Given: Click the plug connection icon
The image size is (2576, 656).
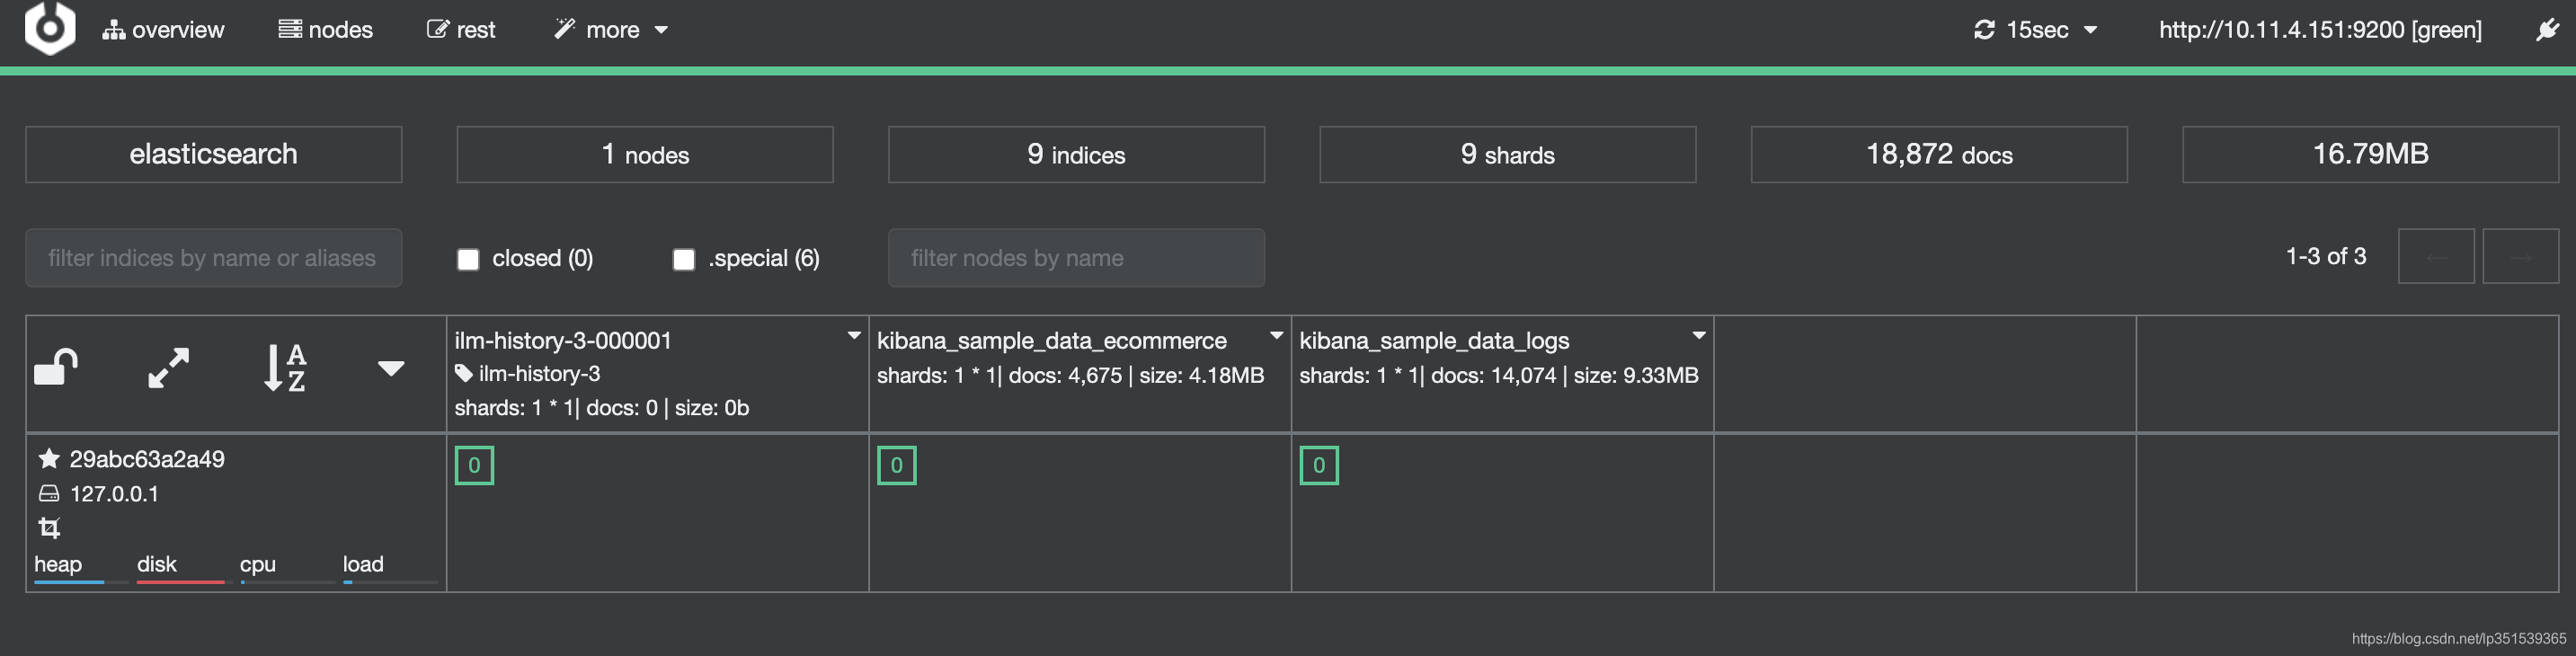Looking at the screenshot, I should pyautogui.click(x=2547, y=30).
